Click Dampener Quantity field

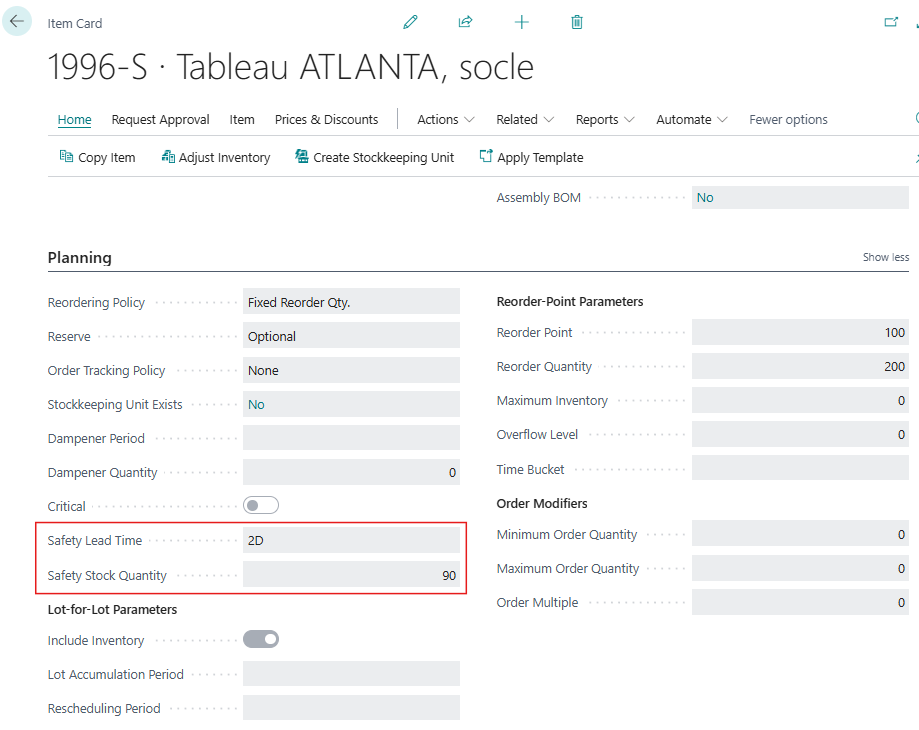351,472
